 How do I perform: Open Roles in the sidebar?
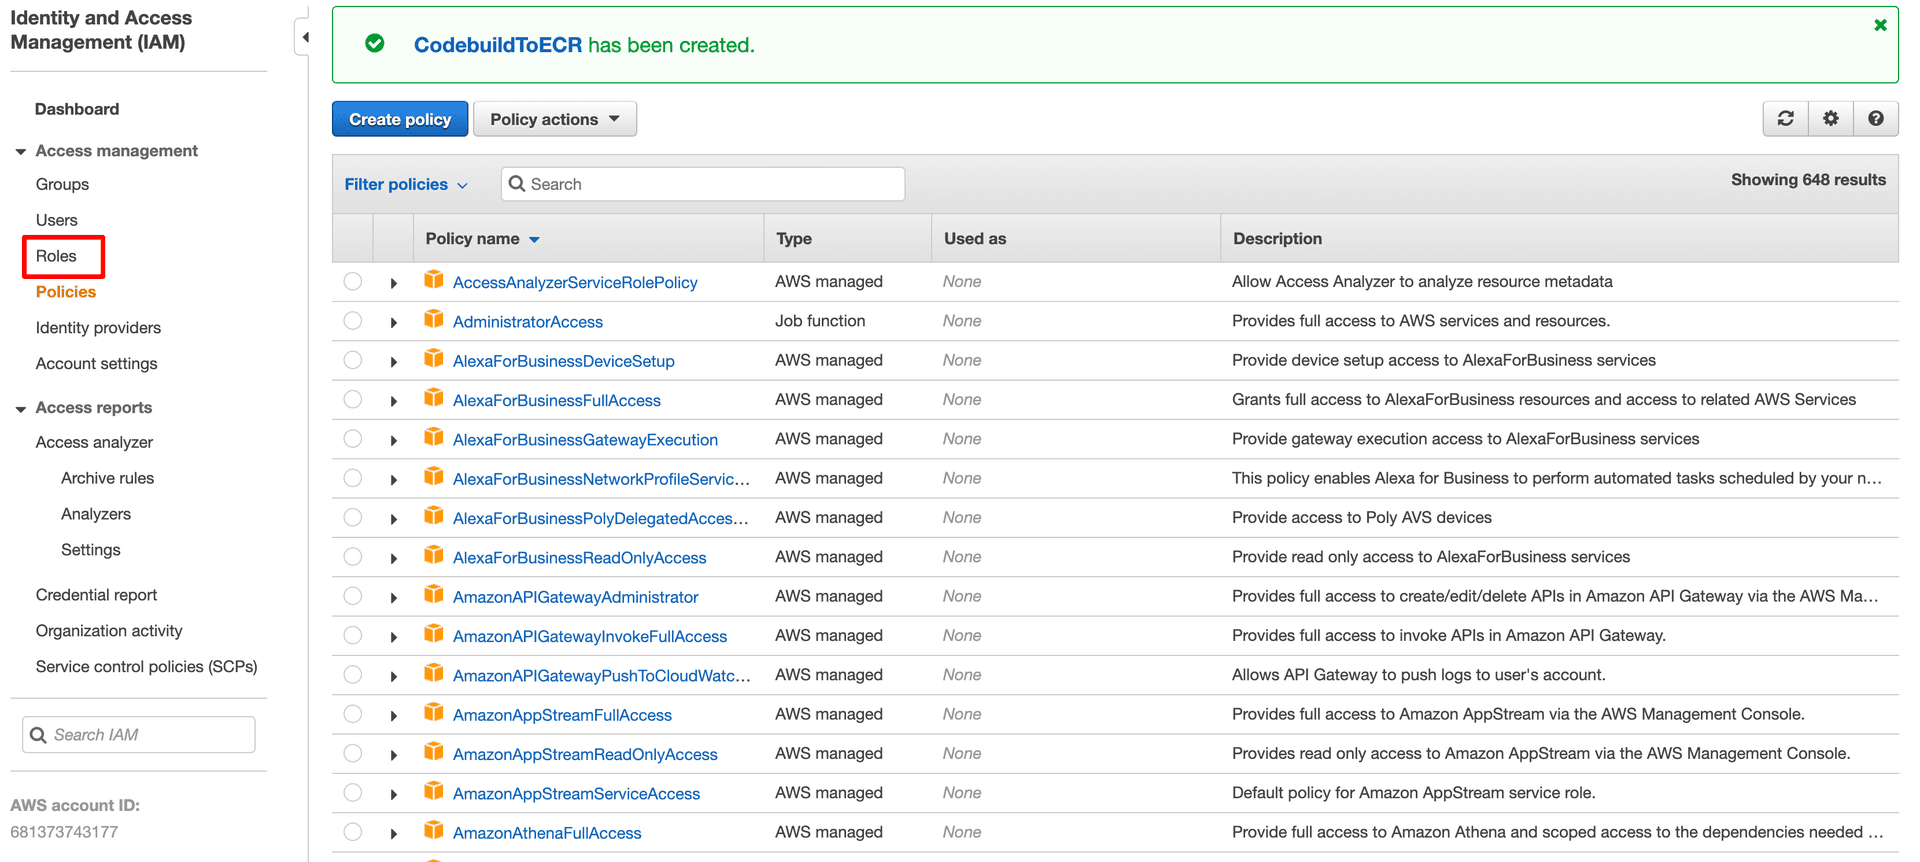tap(56, 256)
